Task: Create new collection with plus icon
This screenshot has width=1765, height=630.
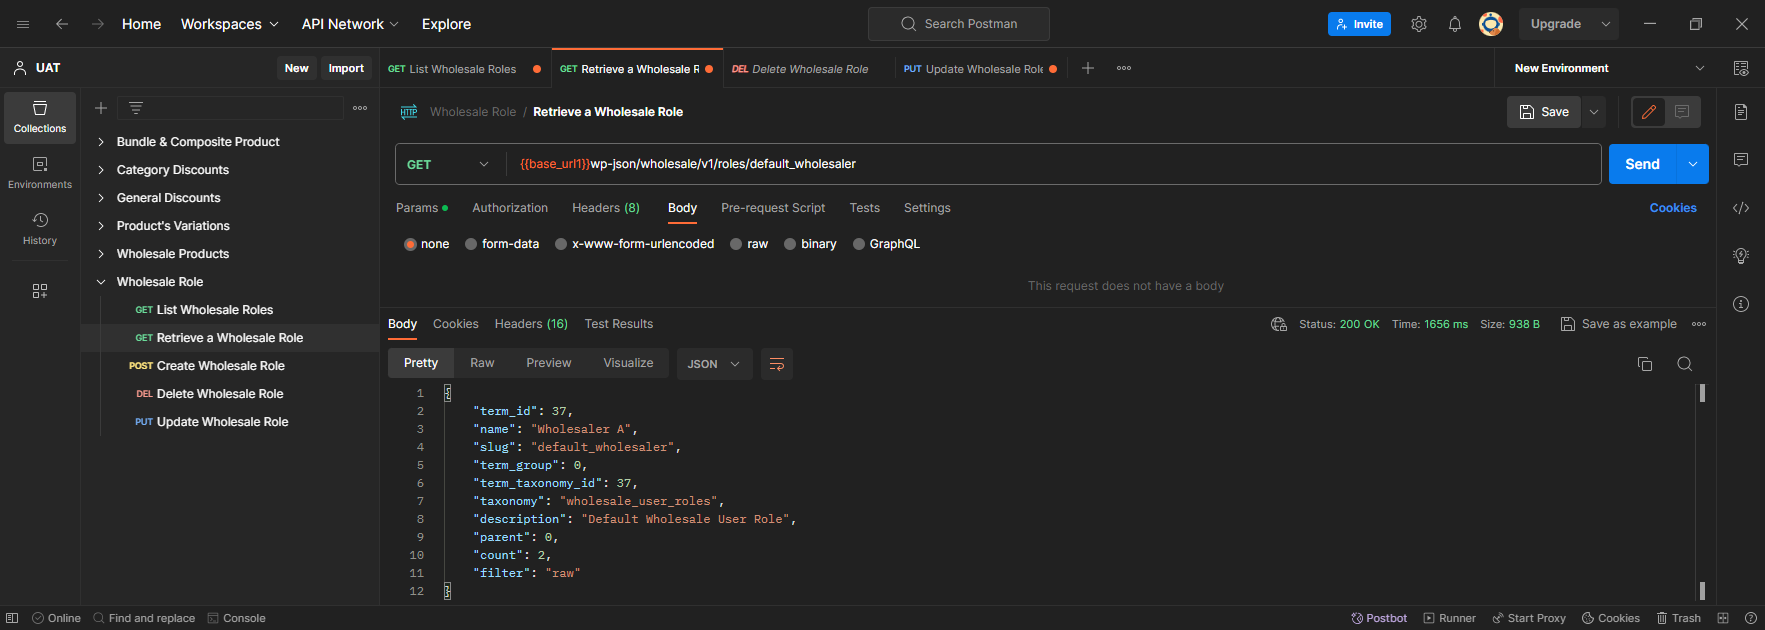Action: pyautogui.click(x=101, y=108)
